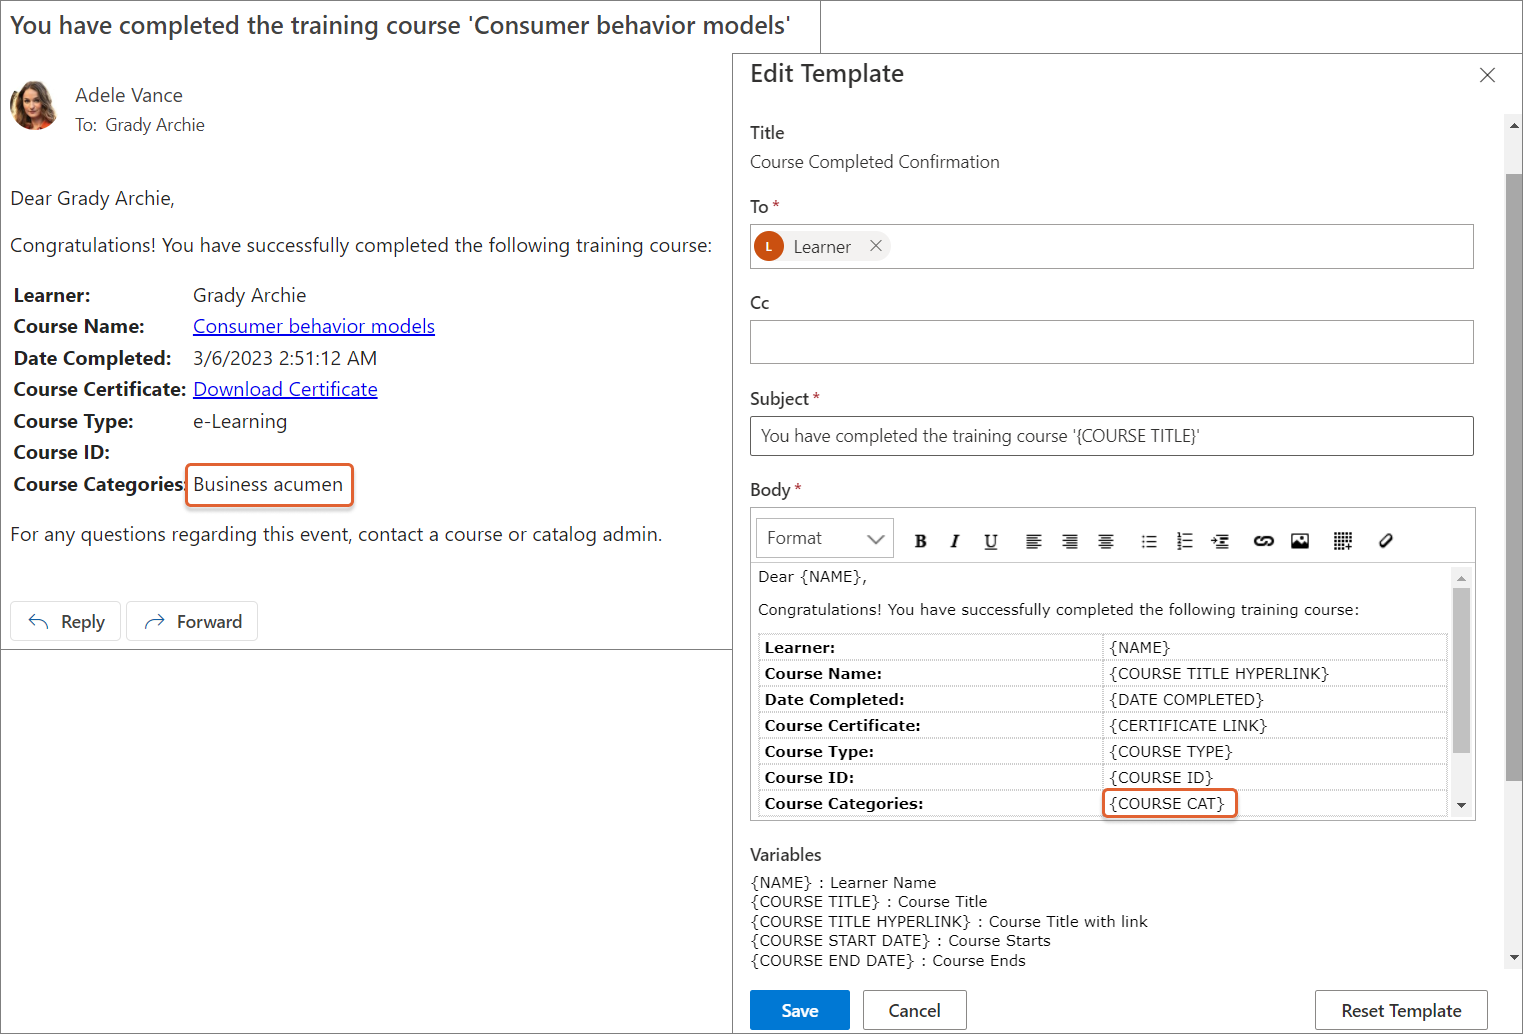The height and width of the screenshot is (1034, 1523).
Task: Remove Learner from the To field
Action: pos(876,246)
